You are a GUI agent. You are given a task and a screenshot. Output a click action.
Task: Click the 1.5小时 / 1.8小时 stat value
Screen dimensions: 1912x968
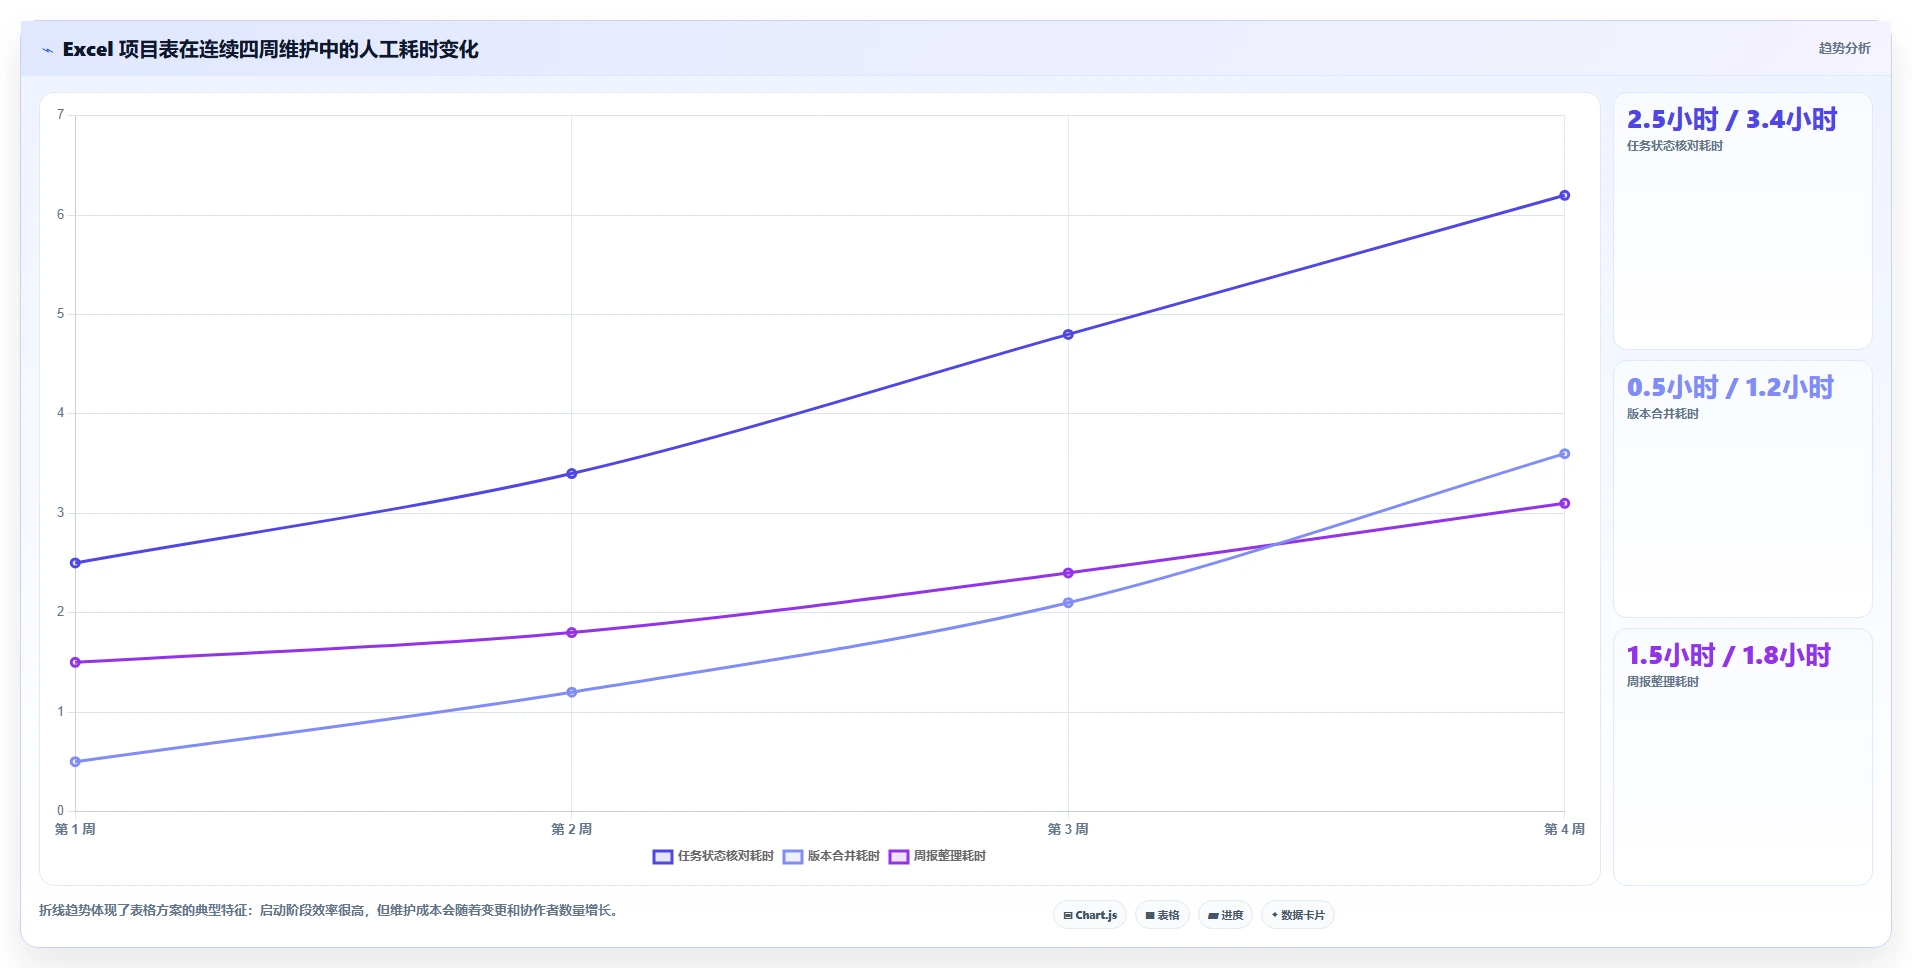tap(1728, 655)
